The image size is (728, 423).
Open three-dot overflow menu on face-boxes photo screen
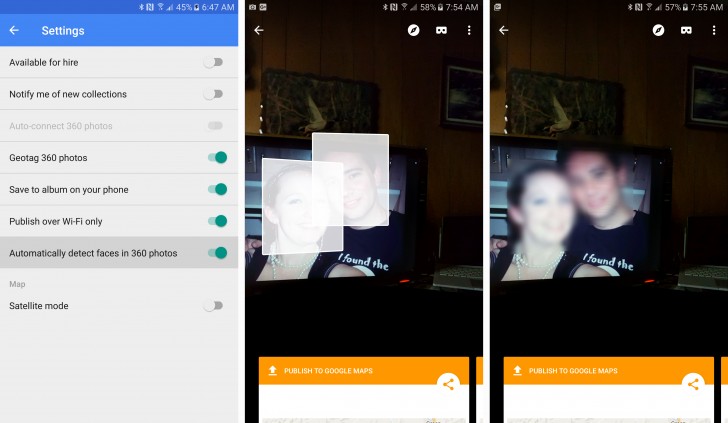coord(469,31)
